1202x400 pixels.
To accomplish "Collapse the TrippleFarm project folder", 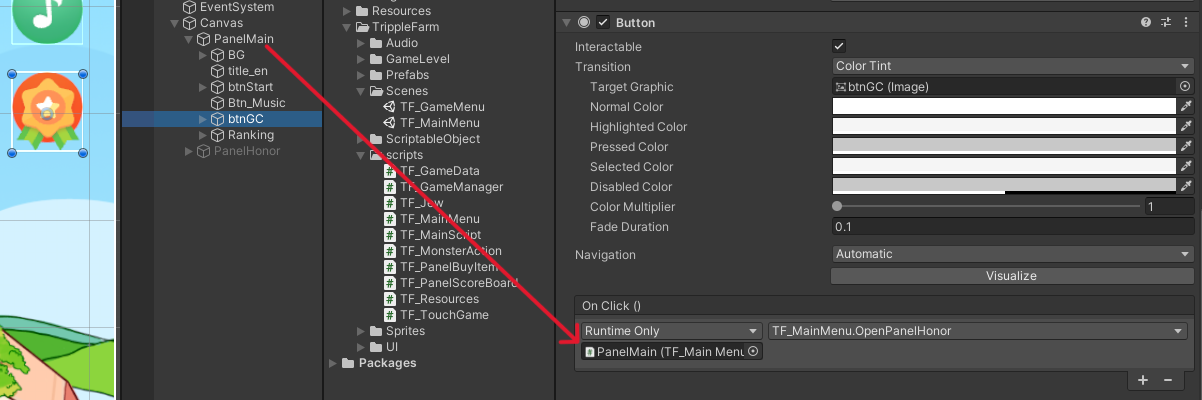I will (x=347, y=27).
